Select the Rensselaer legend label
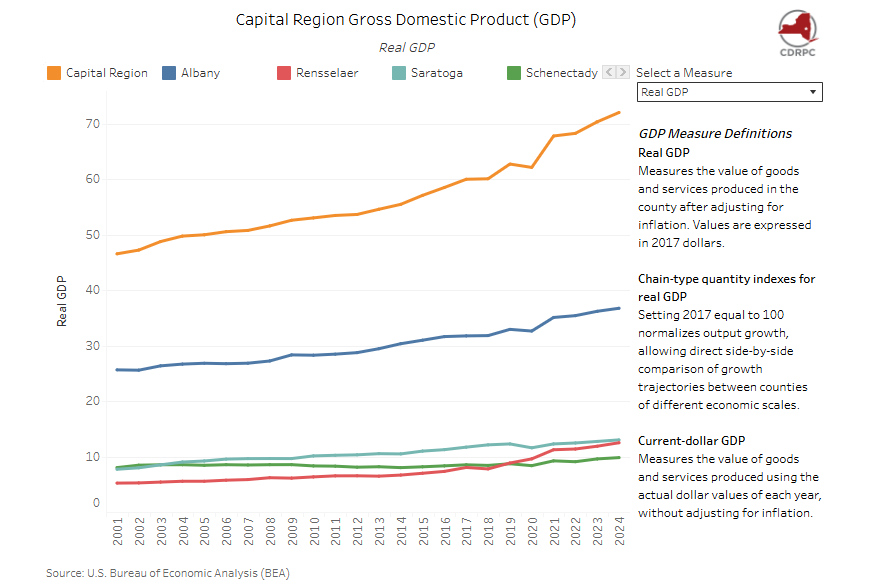Viewport: 882px width, 588px height. click(327, 73)
